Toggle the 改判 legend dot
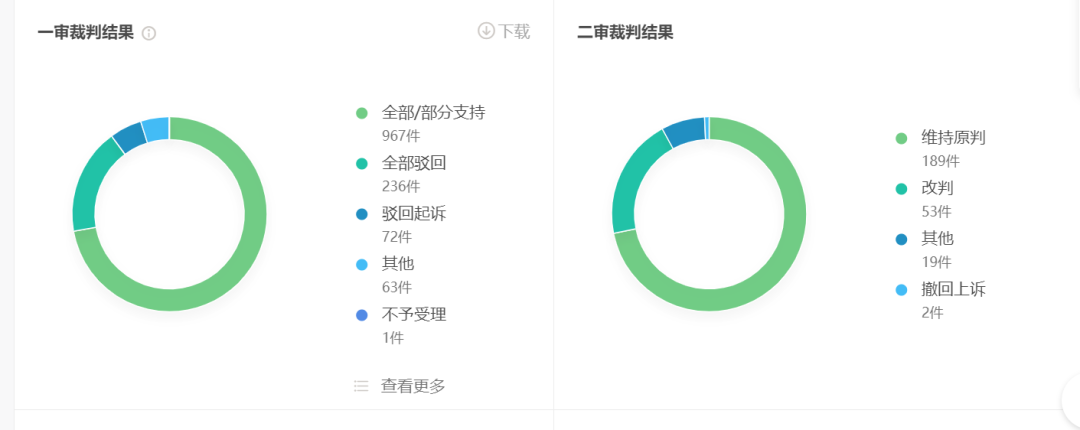Viewport: 1080px width, 430px height. pos(901,188)
